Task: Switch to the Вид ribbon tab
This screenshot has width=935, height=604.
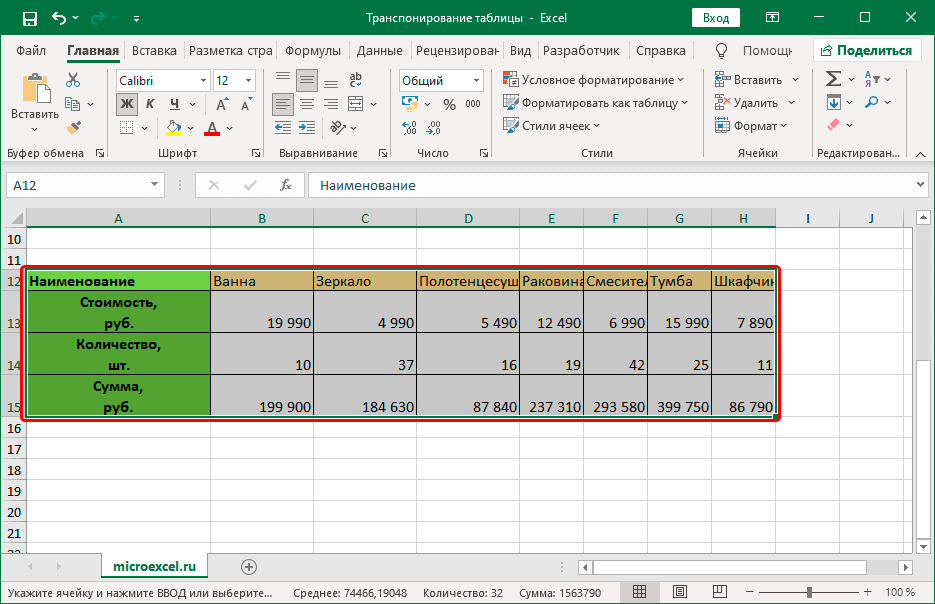Action: point(520,51)
